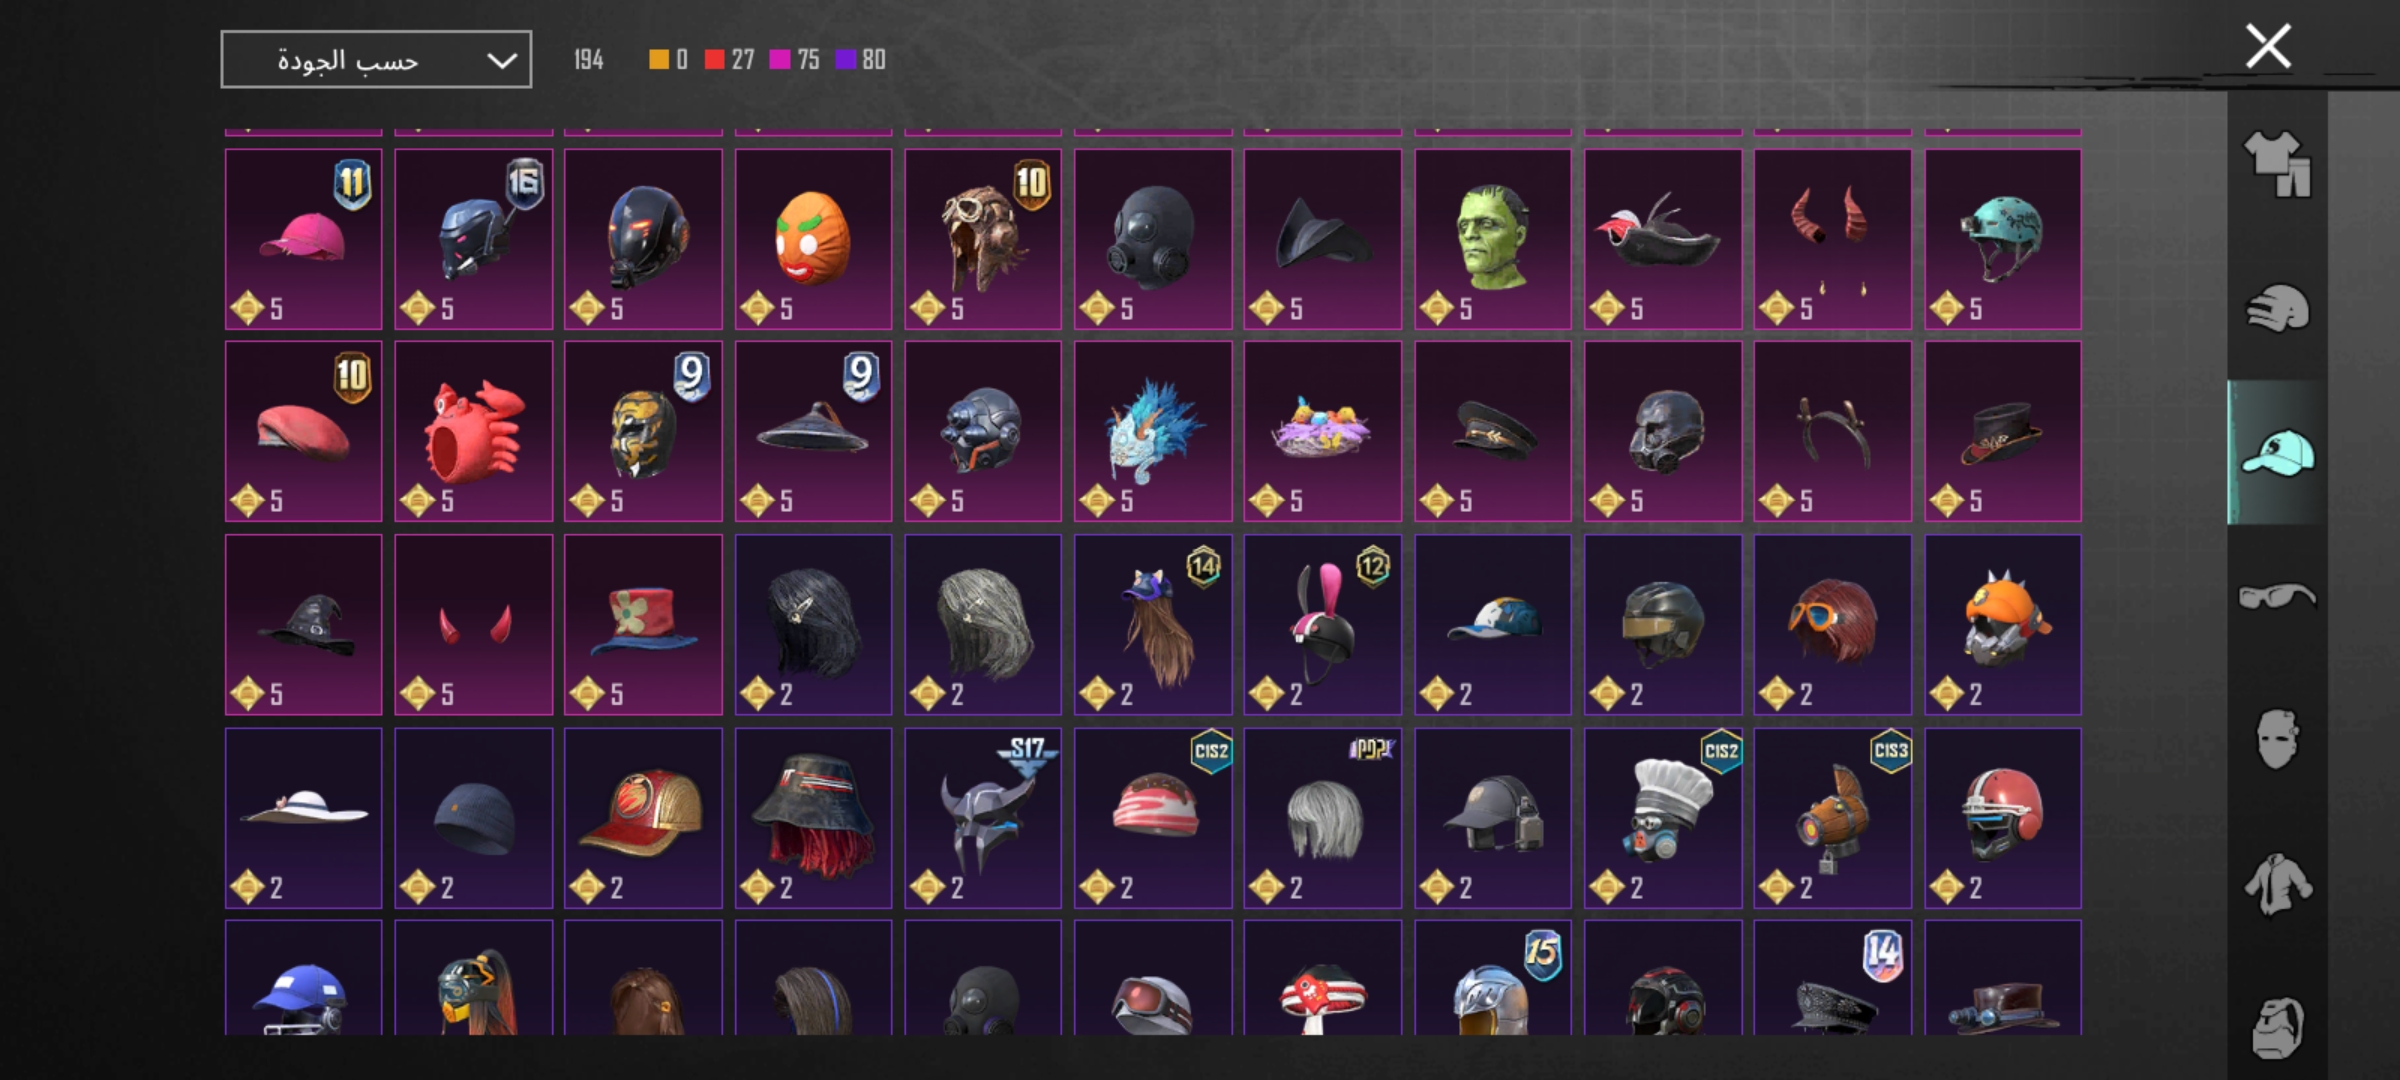Pick the pink bunny ears helmet
Viewport: 2400px width, 1080px height.
(1323, 625)
